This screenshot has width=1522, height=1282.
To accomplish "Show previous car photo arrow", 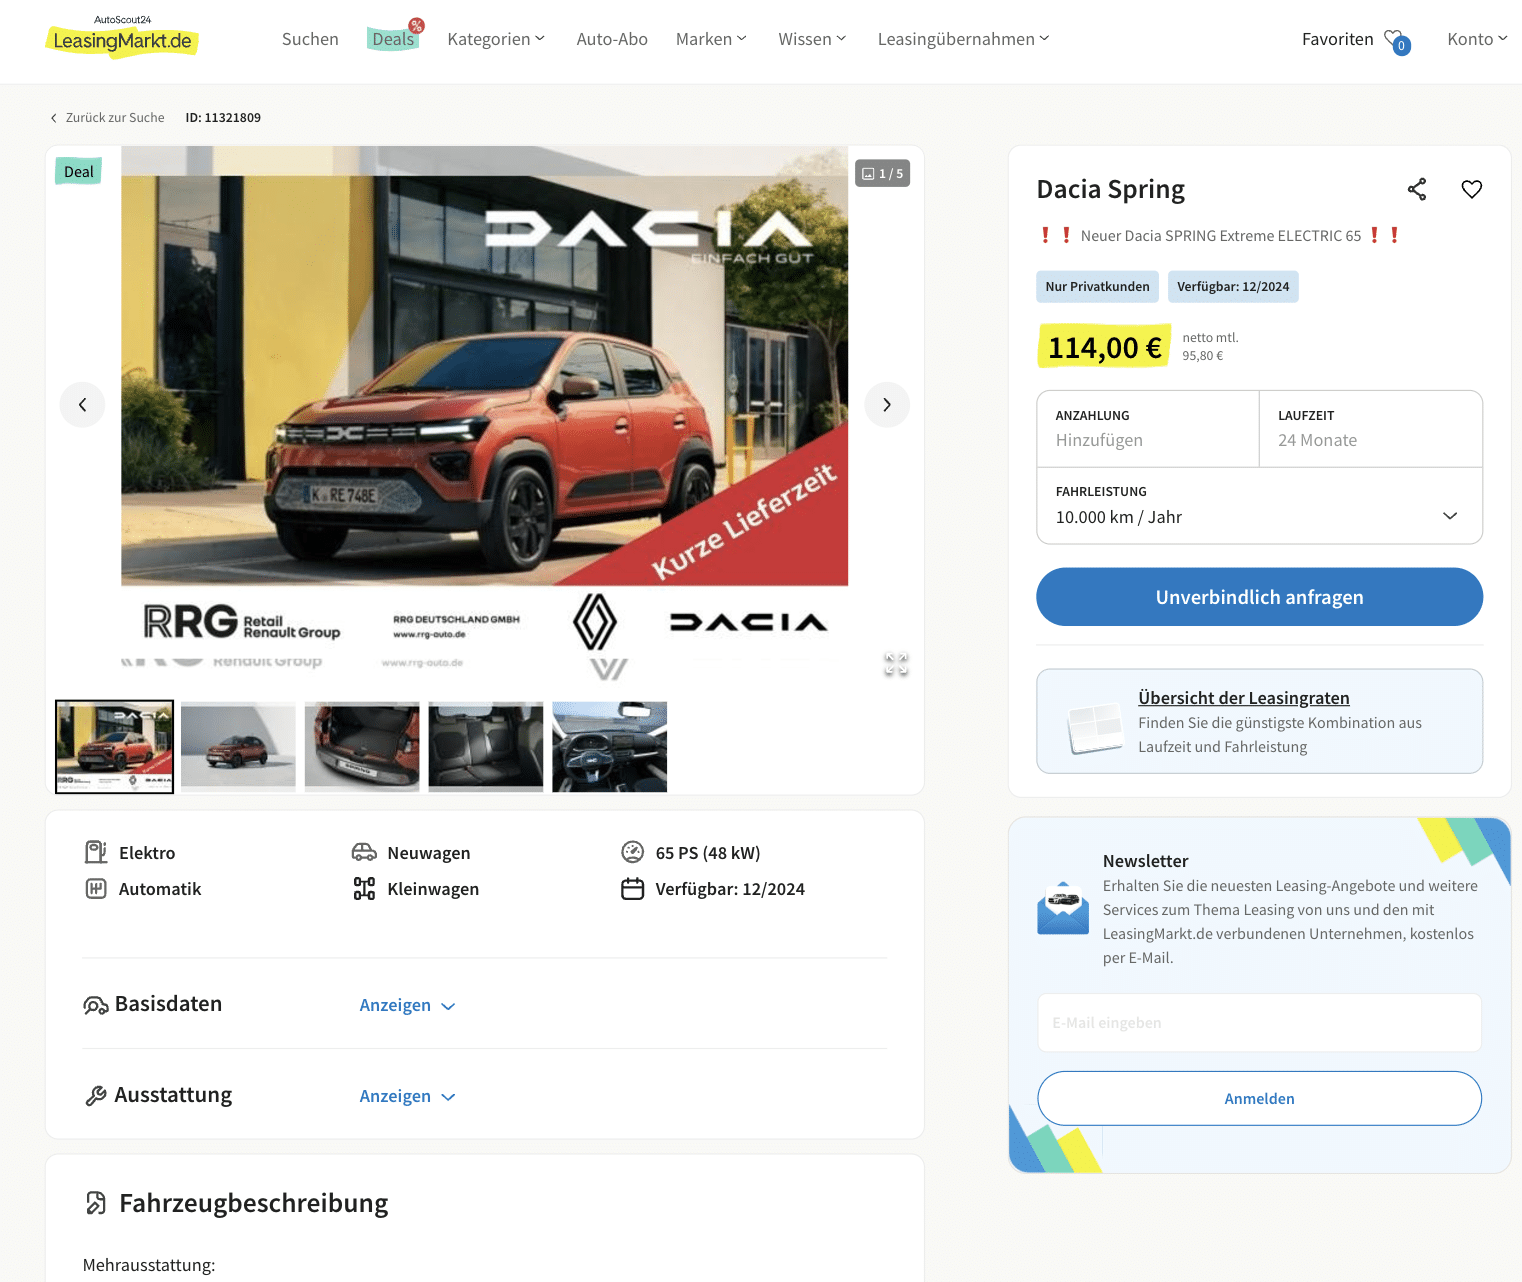I will click(82, 405).
